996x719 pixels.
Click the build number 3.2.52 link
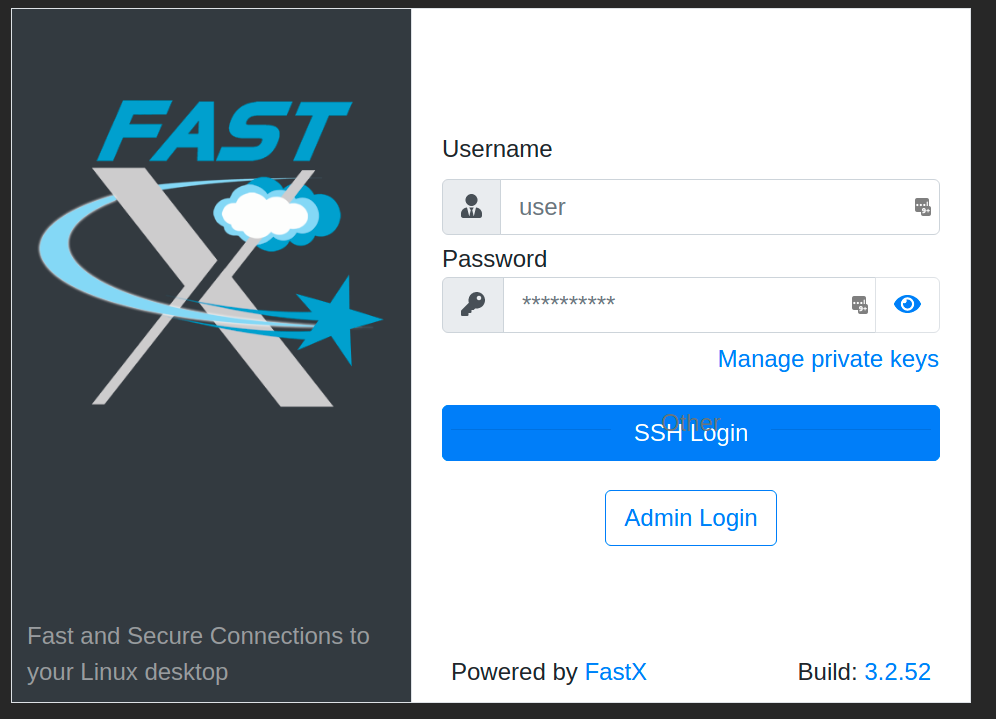tap(898, 672)
